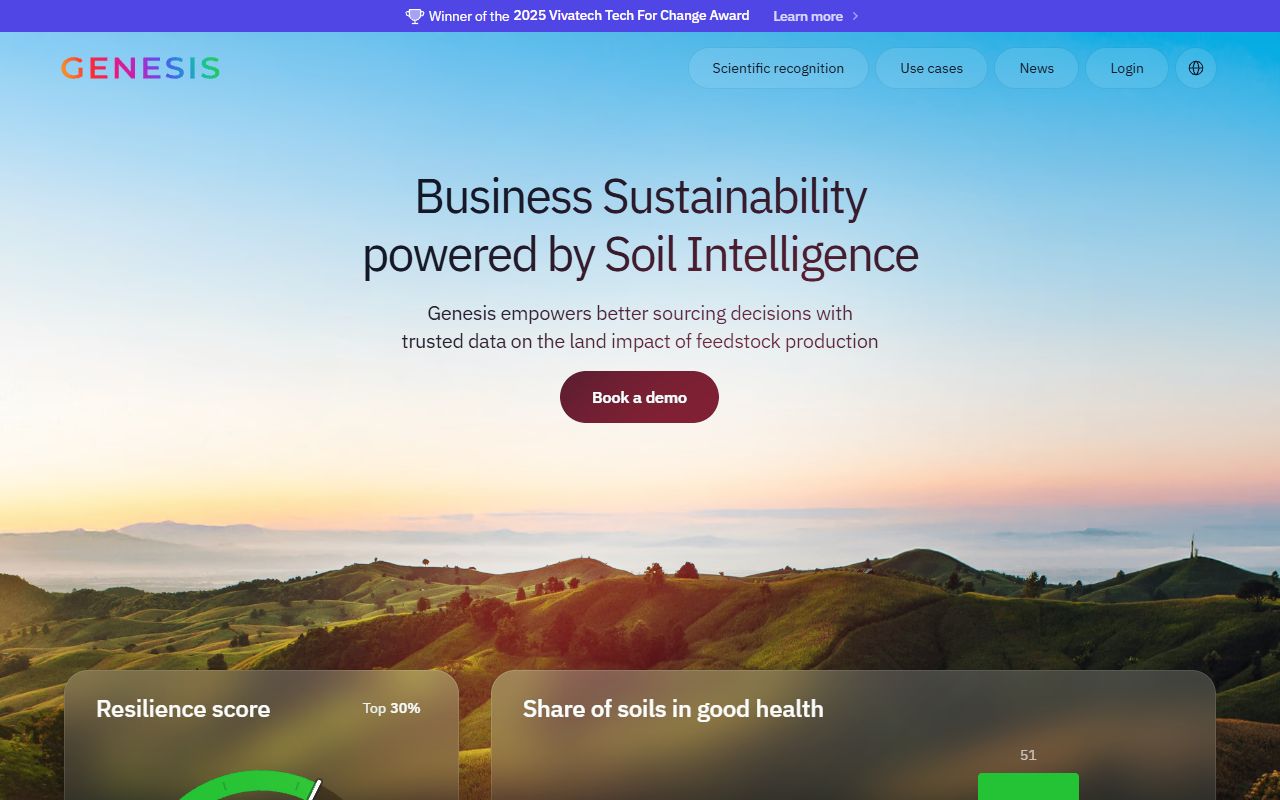Select the Resilience score card title
The height and width of the screenshot is (800, 1280).
coord(183,709)
